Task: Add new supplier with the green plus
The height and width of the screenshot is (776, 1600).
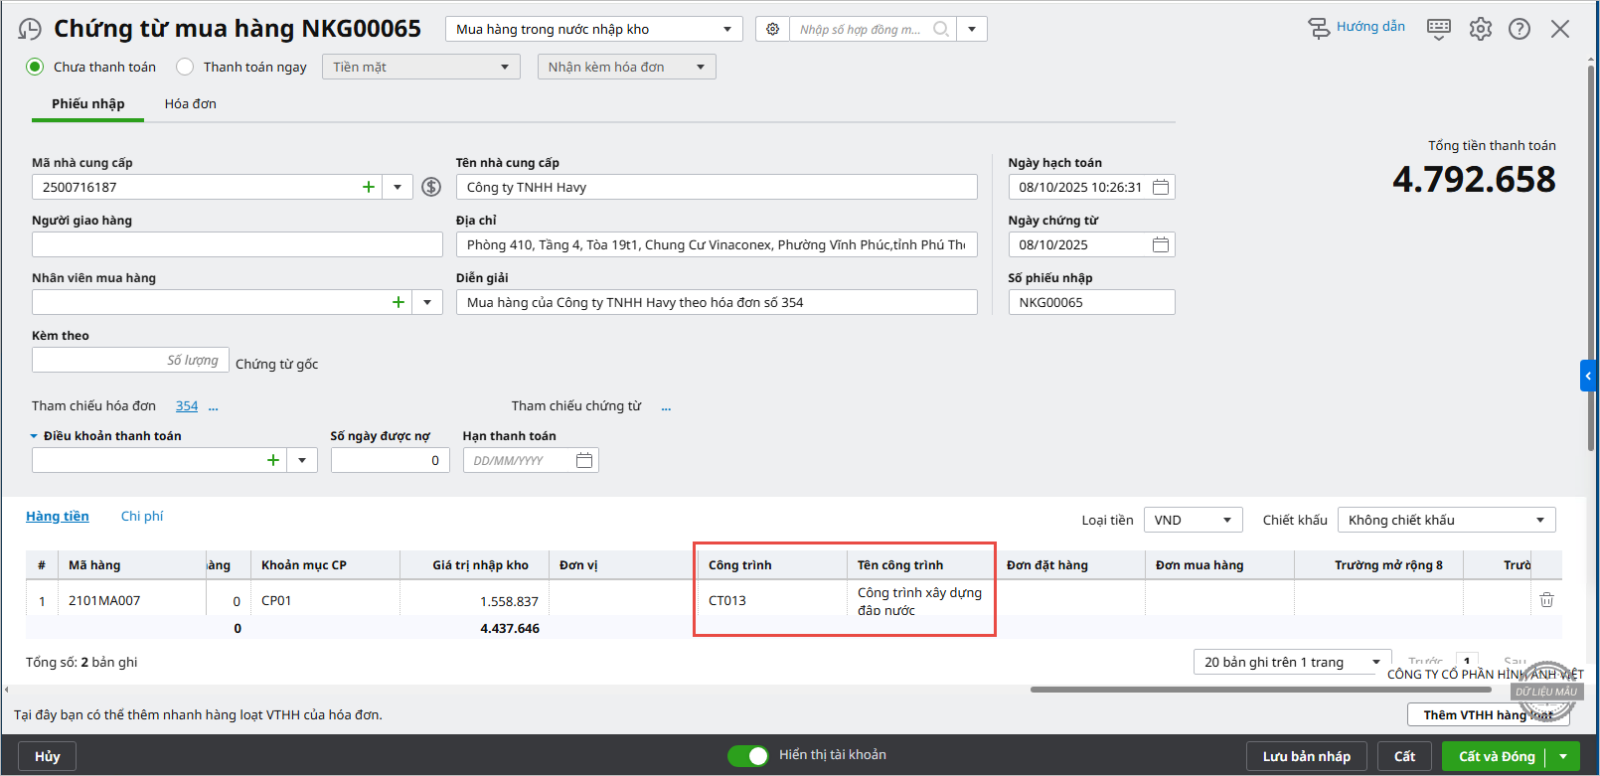Action: 368,187
